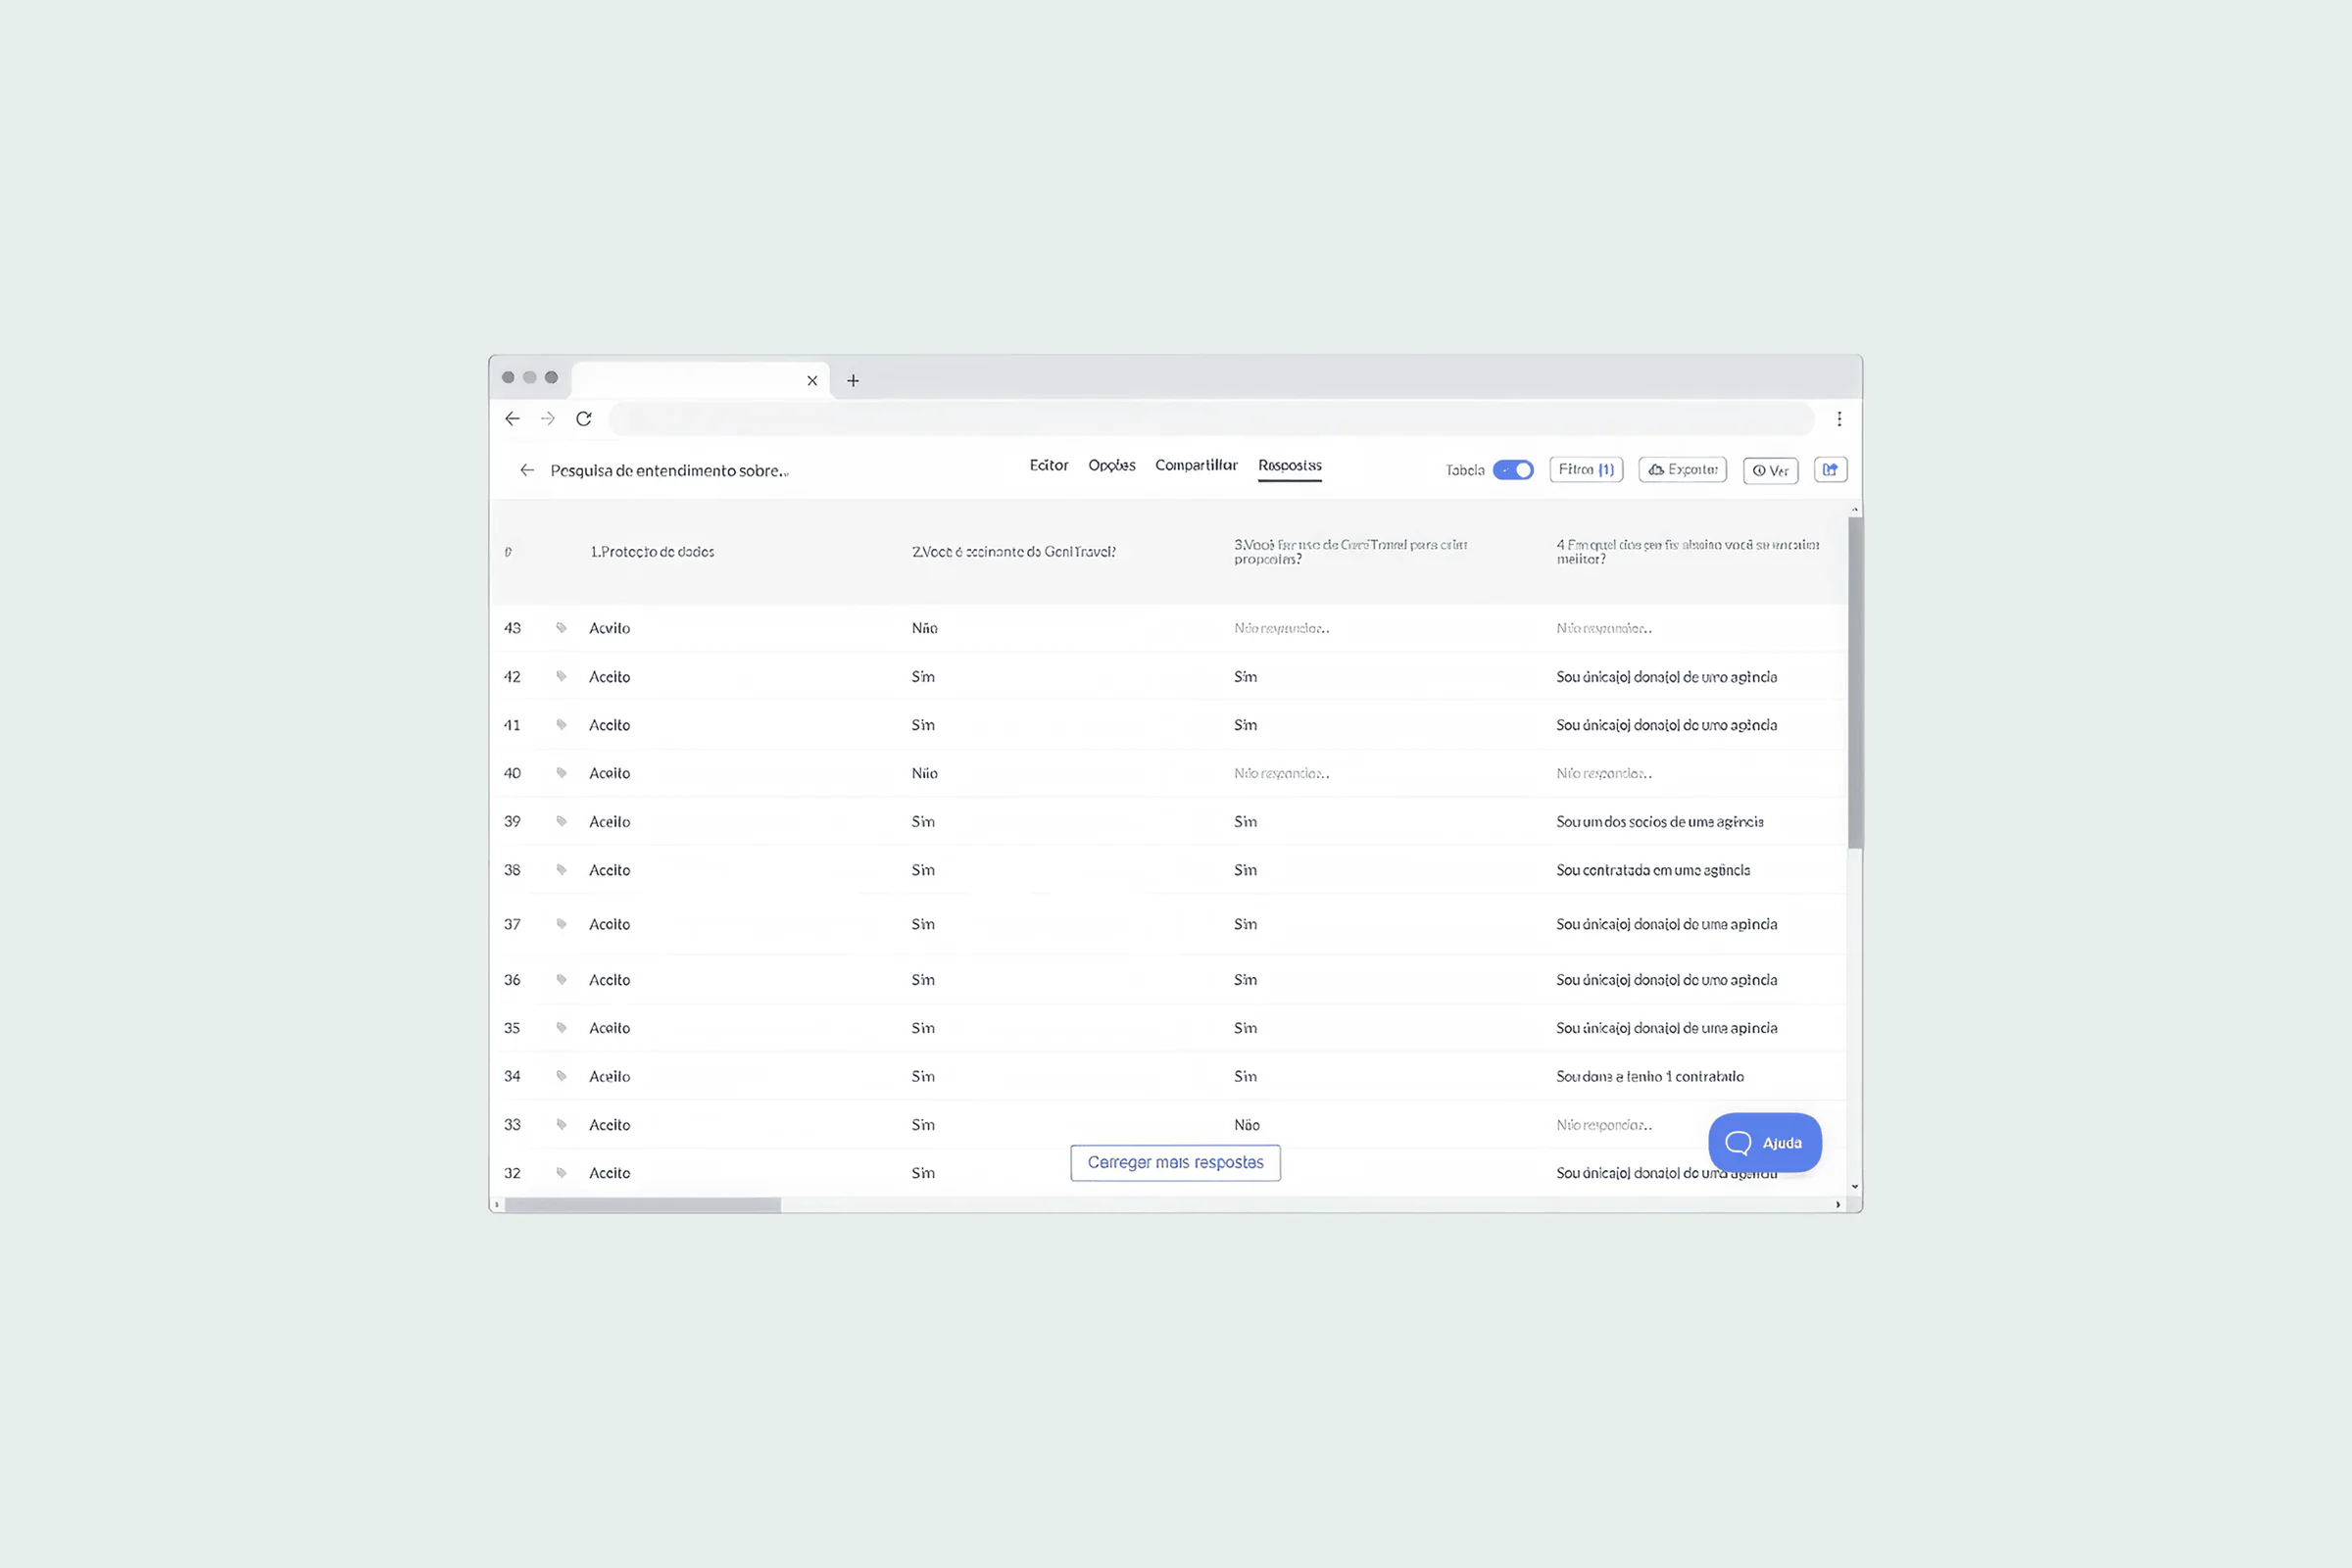
Task: Click the browser forward arrow
Action: tap(548, 419)
